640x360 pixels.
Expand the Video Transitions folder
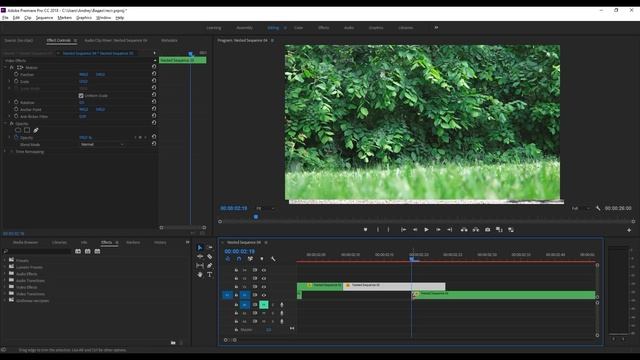(5, 294)
